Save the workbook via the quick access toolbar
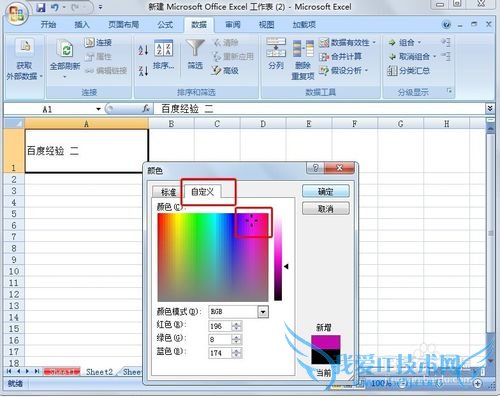500x397 pixels. tap(41, 7)
